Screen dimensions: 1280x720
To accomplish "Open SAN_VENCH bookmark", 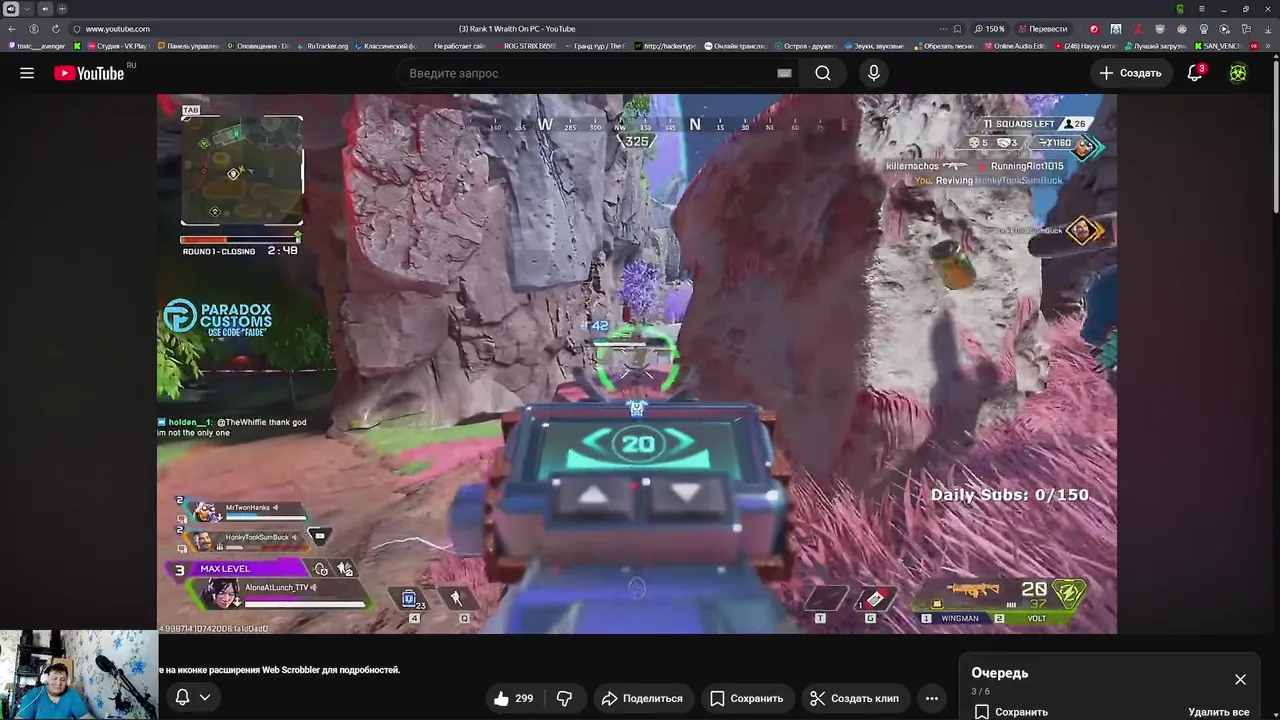I will [x=1217, y=46].
